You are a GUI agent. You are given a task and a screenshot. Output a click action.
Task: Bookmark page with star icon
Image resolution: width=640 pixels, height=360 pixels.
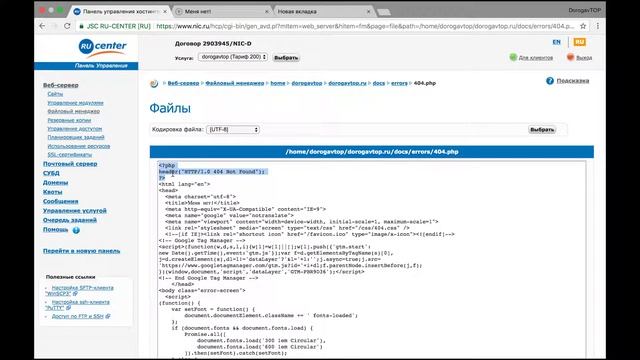tap(583, 26)
